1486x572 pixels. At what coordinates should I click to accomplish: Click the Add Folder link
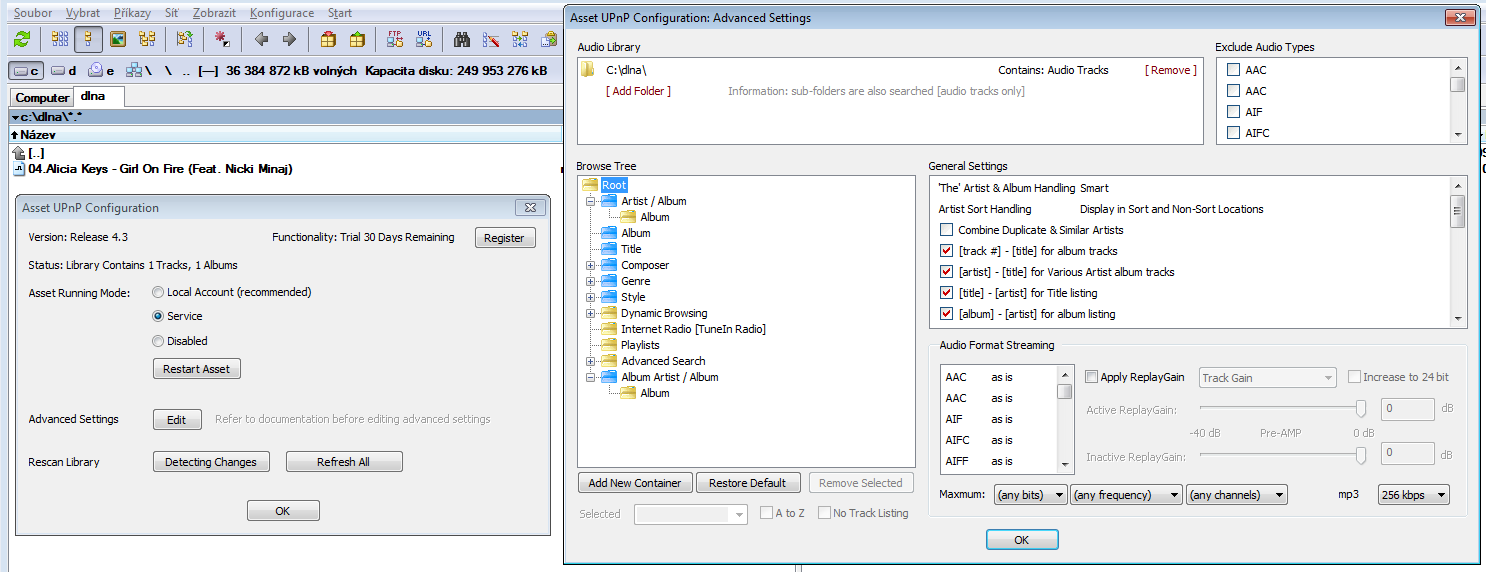coord(638,91)
